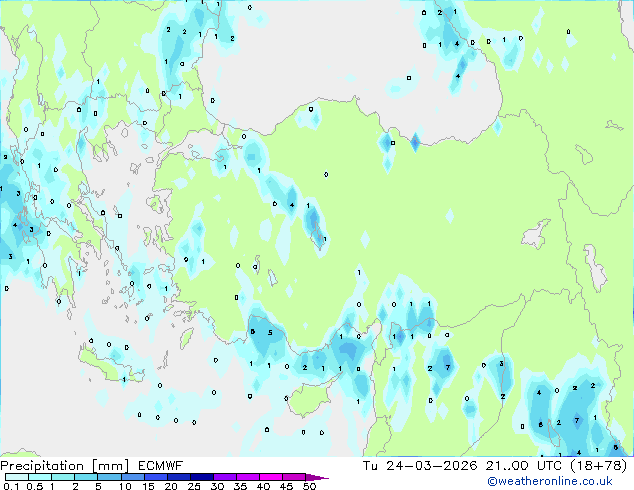Screen dimensions: 634x490
Task: Select the date '24-03-2026' in timestamp
Action: (x=431, y=466)
